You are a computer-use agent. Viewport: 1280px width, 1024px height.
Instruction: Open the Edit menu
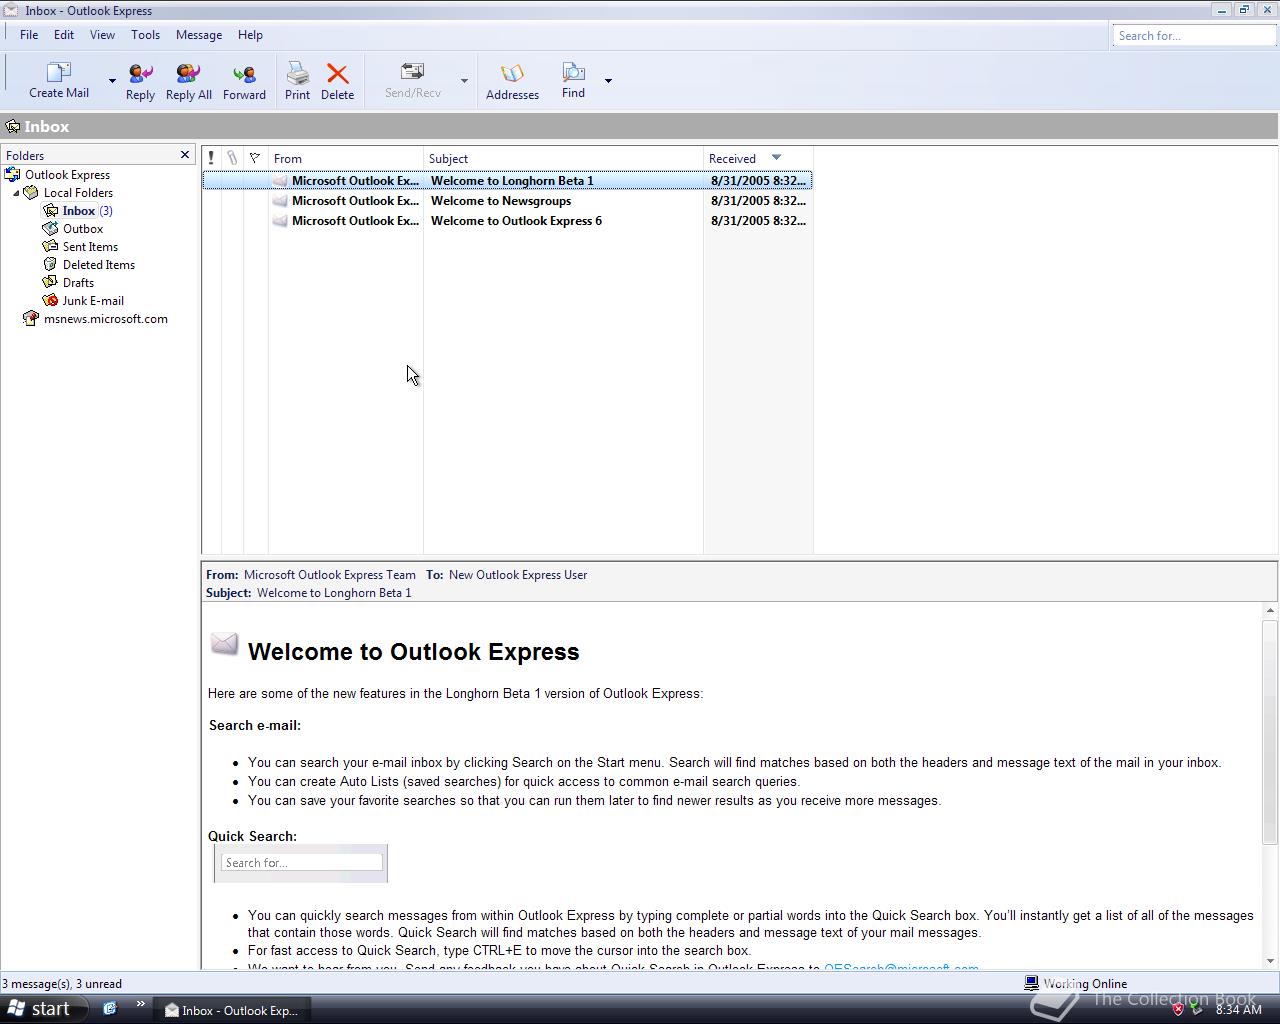[64, 34]
